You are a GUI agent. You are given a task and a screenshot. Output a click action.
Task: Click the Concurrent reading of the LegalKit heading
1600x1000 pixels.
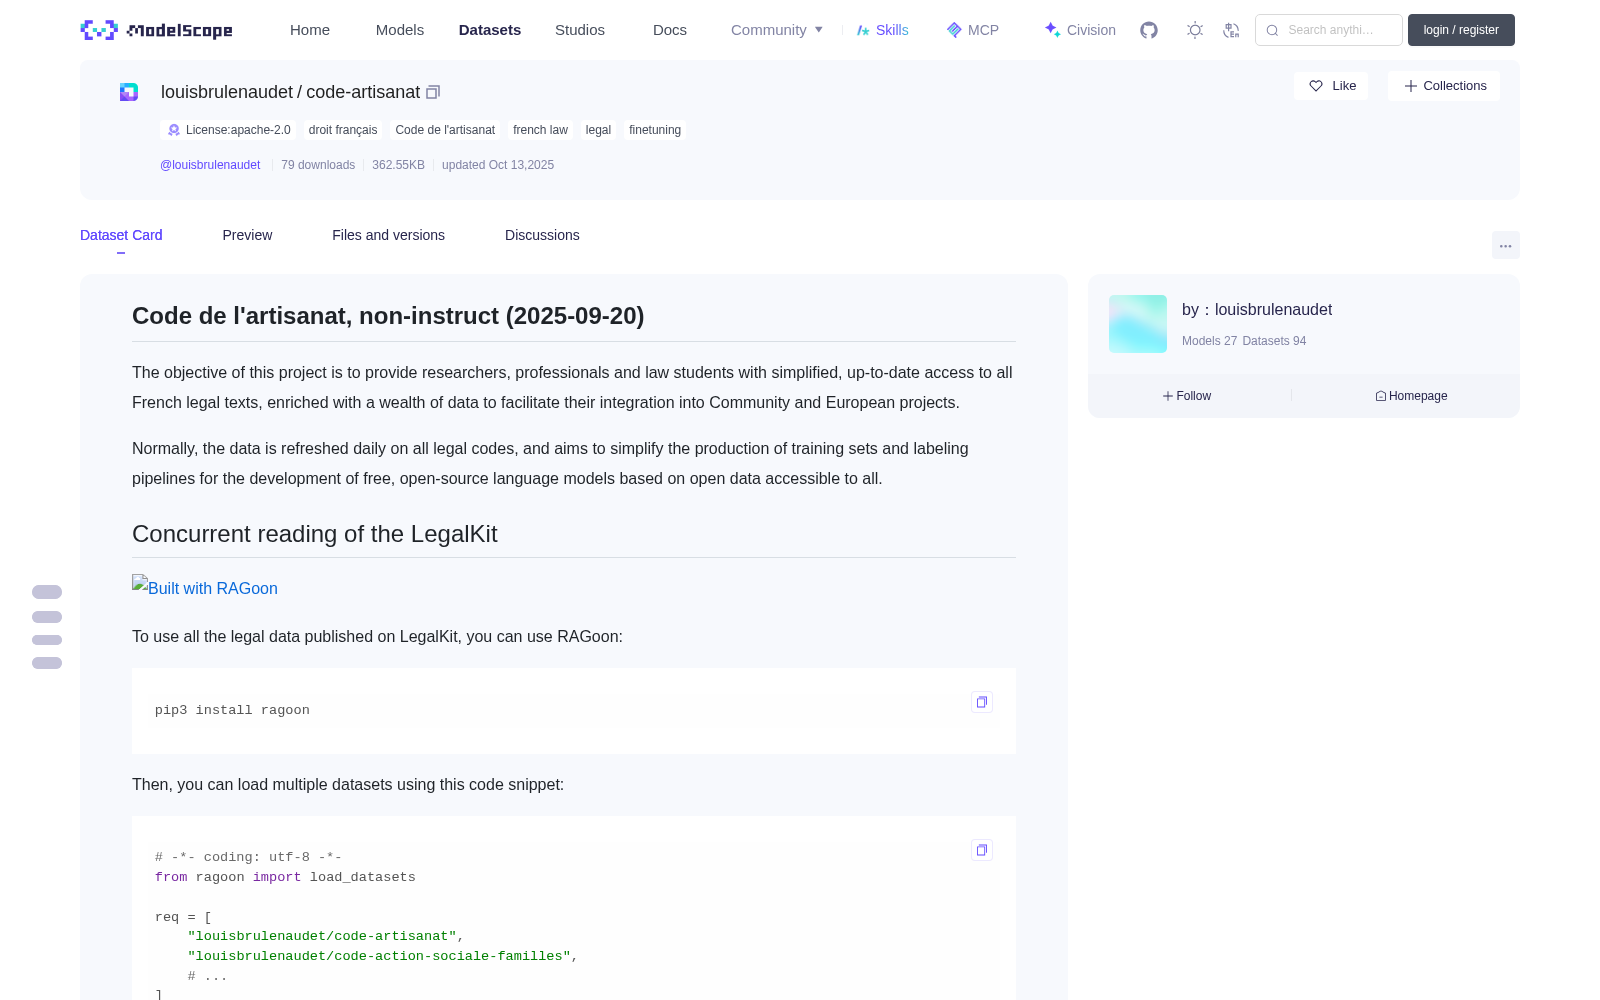point(315,534)
